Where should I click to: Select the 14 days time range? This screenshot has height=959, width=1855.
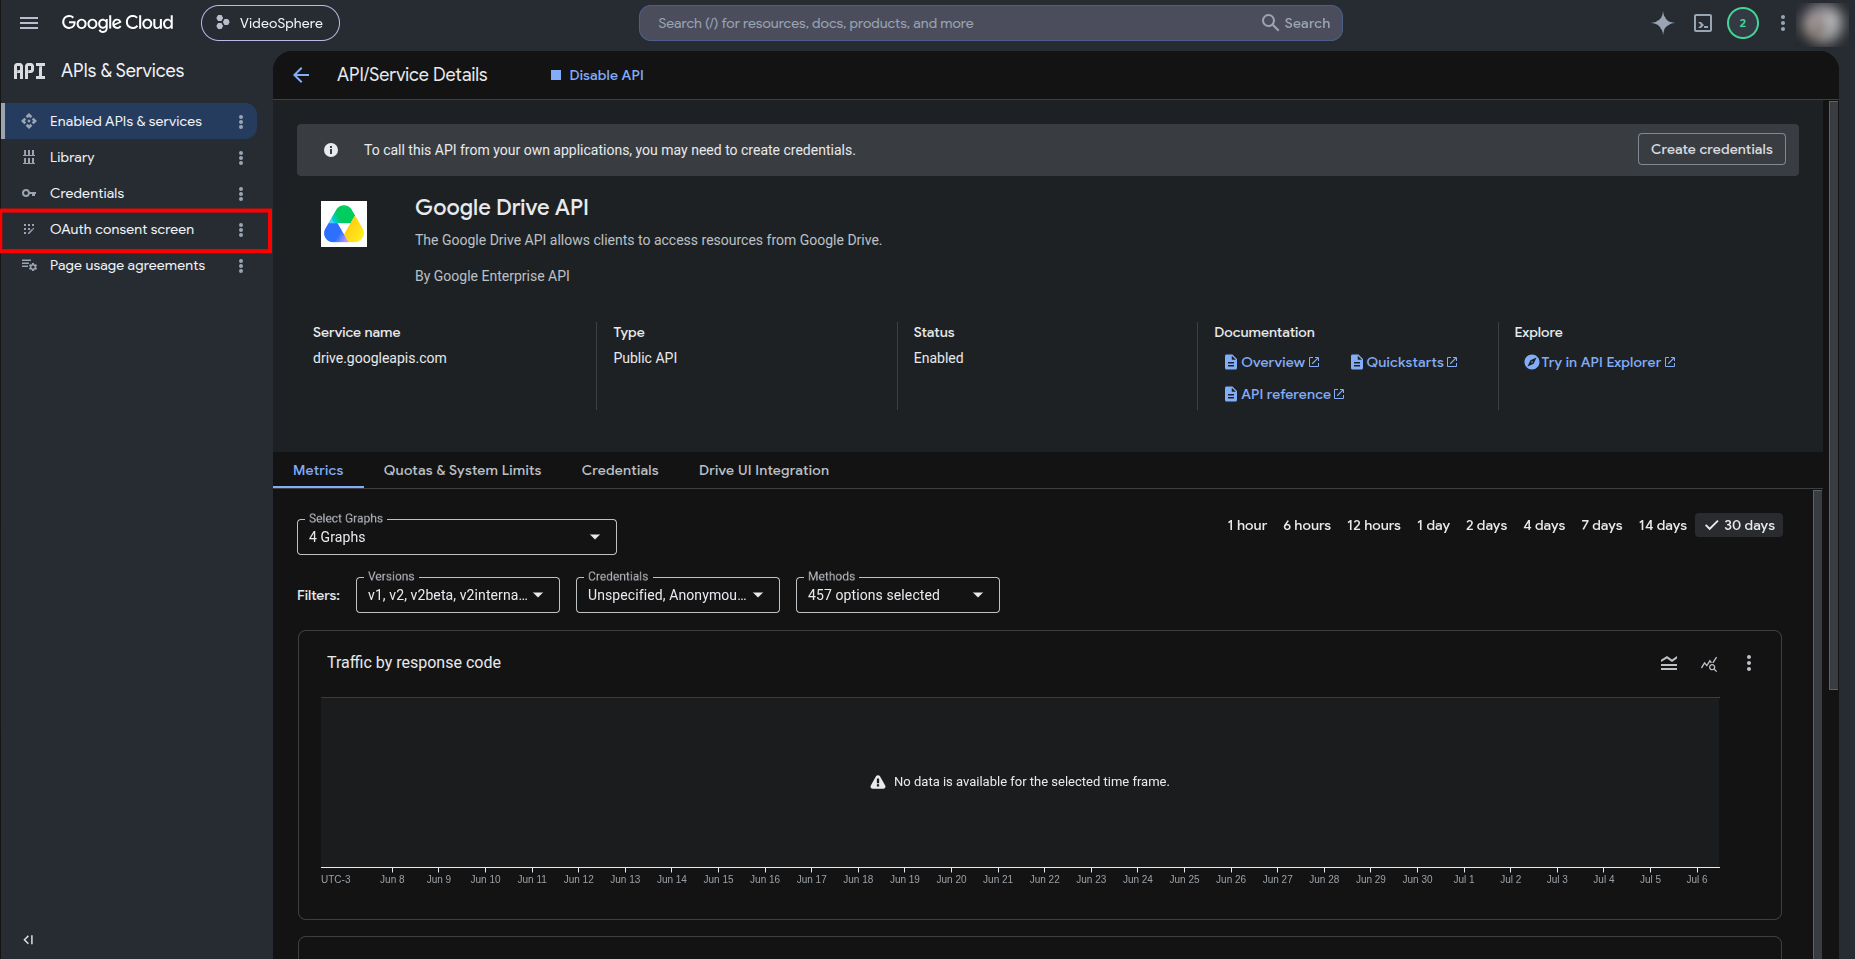point(1662,525)
